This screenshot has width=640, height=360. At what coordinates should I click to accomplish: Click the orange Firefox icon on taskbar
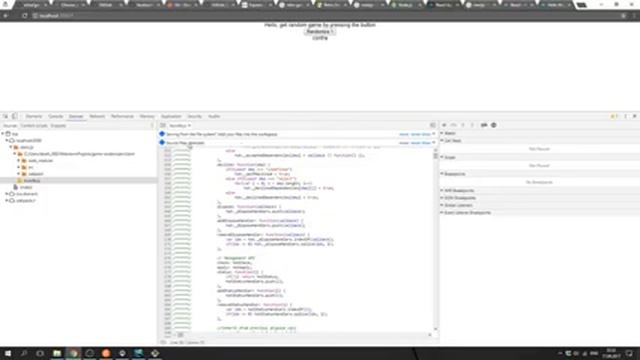pos(106,353)
